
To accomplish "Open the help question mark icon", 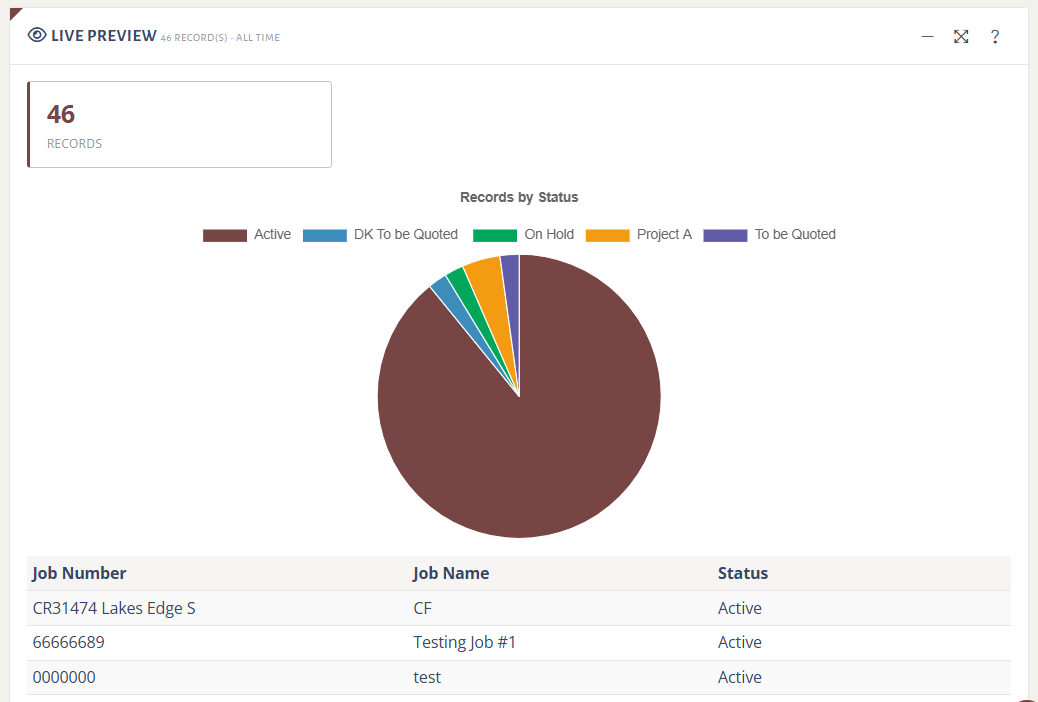I will pyautogui.click(x=995, y=36).
